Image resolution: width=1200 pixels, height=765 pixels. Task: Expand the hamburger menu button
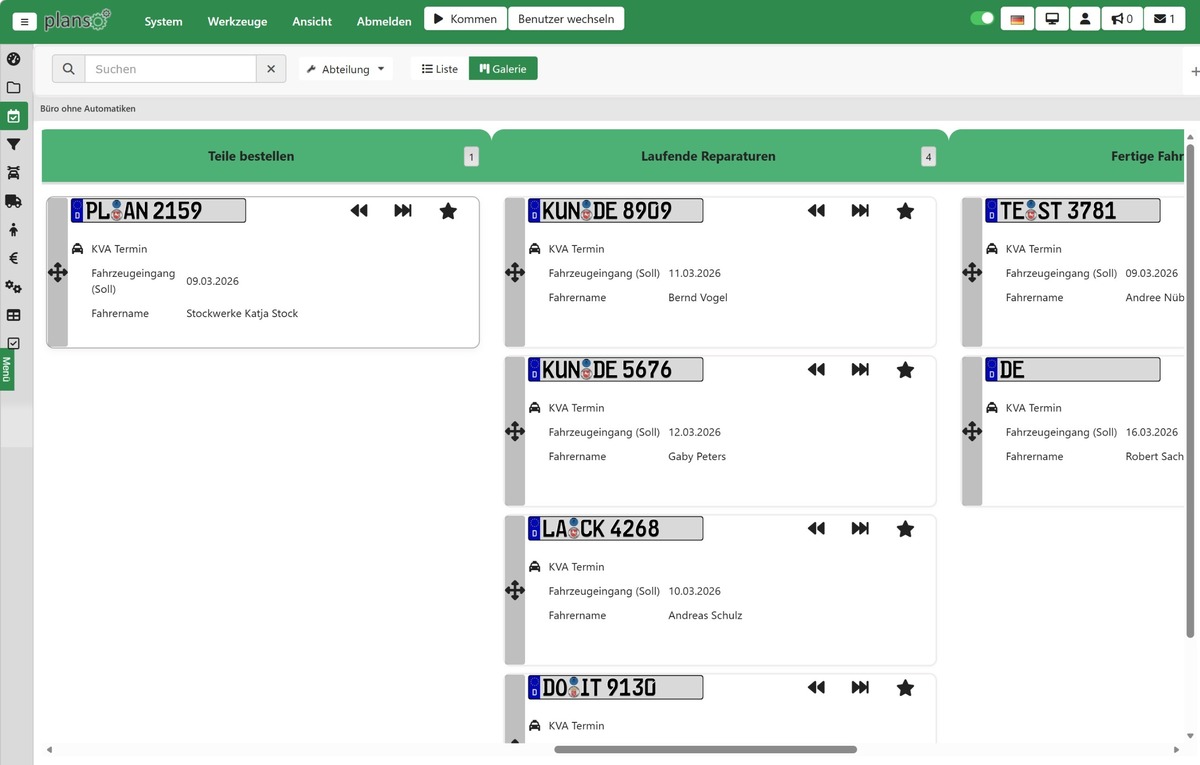click(24, 21)
